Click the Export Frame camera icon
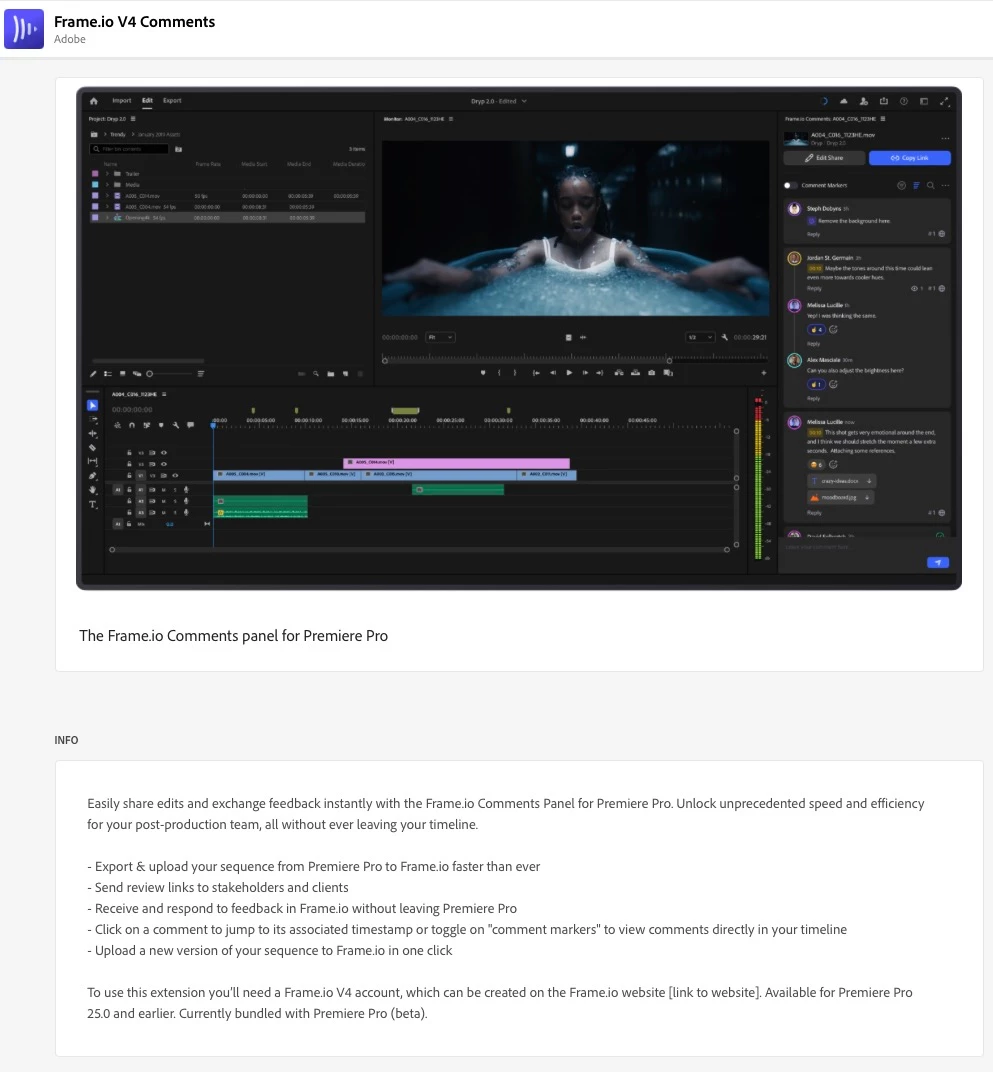 pos(652,373)
